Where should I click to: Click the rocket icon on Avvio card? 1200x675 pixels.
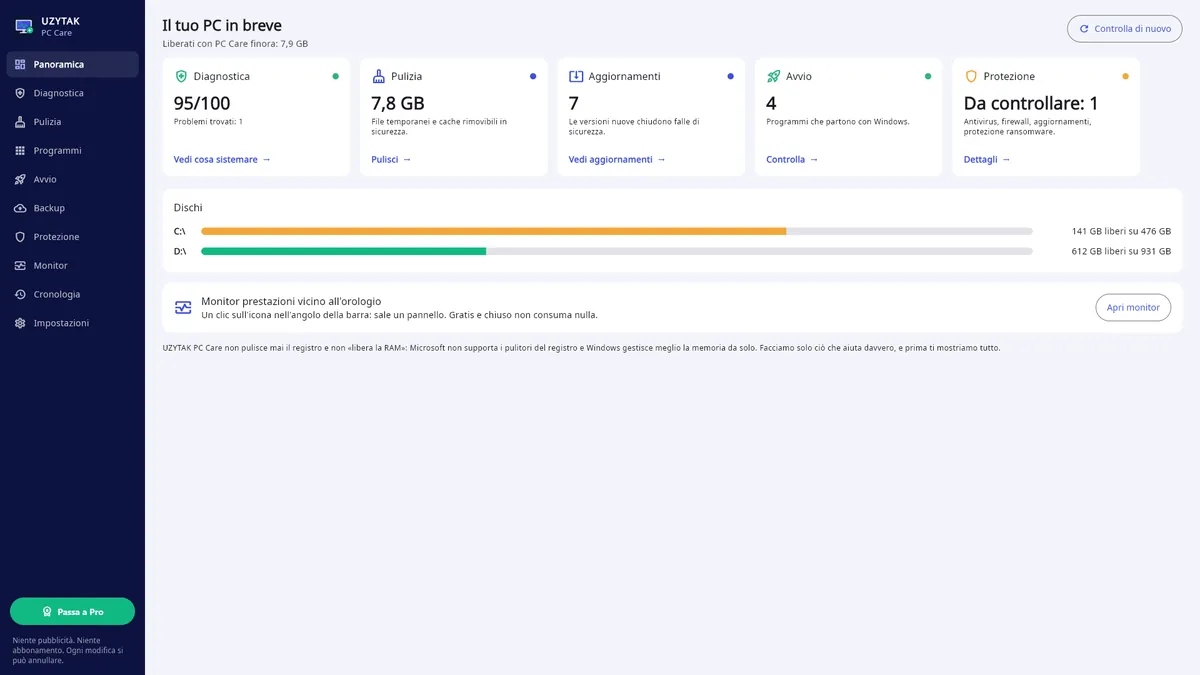tap(773, 76)
